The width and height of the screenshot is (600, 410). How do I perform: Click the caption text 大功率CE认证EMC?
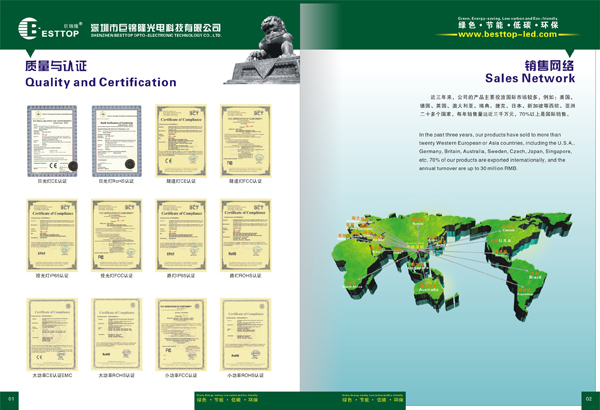click(52, 376)
